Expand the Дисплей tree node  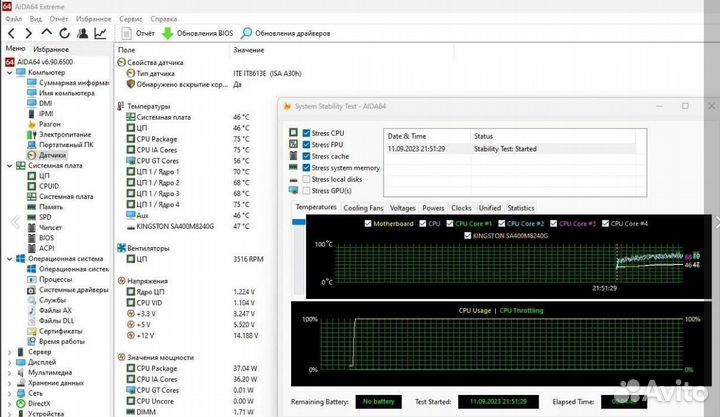click(x=9, y=362)
